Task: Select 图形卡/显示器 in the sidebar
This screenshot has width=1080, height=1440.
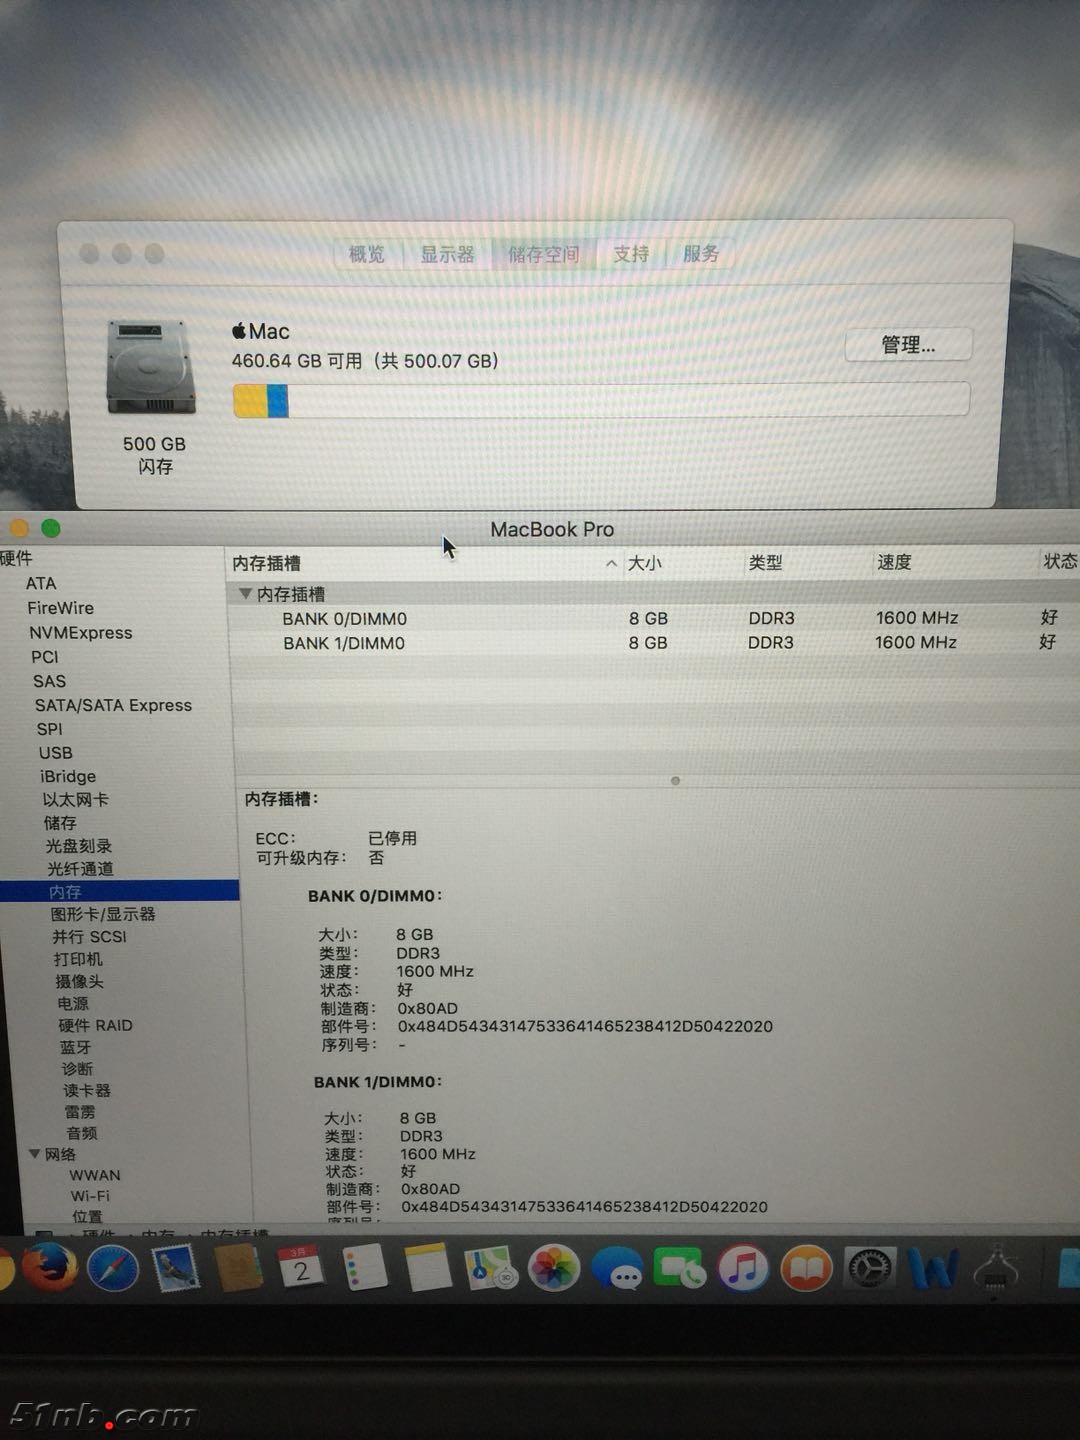Action: (103, 914)
